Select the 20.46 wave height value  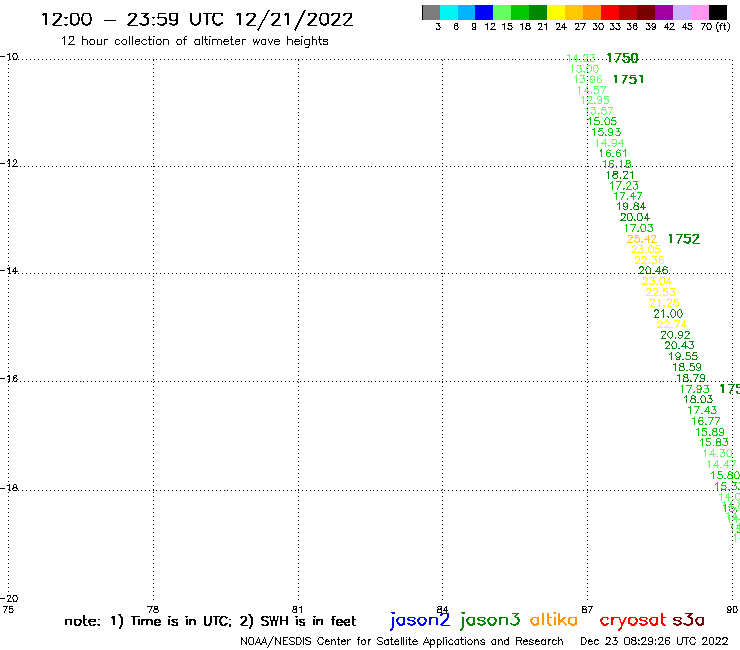click(653, 270)
